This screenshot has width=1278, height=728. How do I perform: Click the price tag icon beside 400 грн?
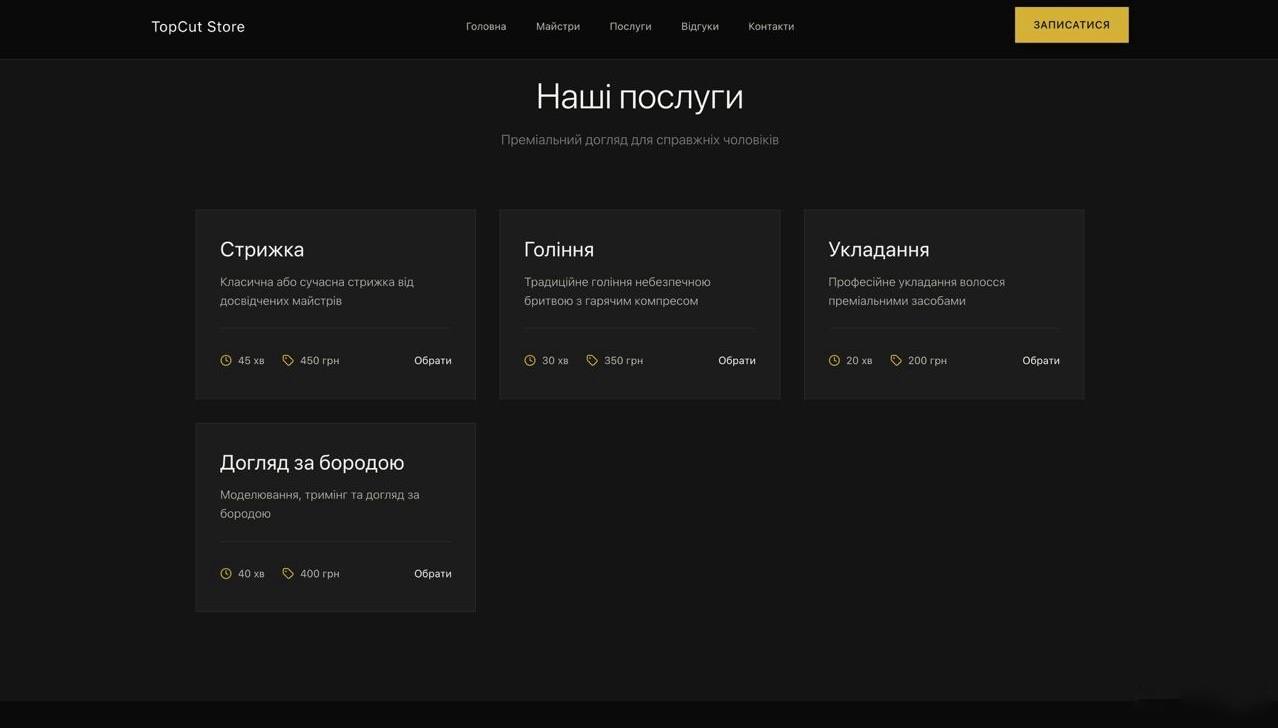tap(288, 573)
